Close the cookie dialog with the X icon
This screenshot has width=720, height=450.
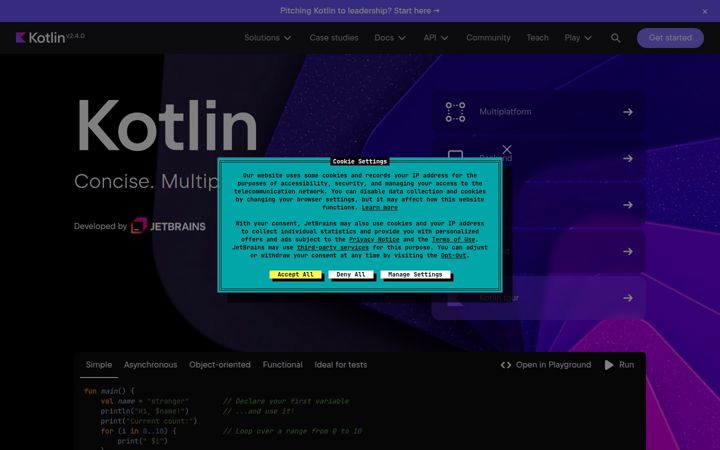pos(507,149)
